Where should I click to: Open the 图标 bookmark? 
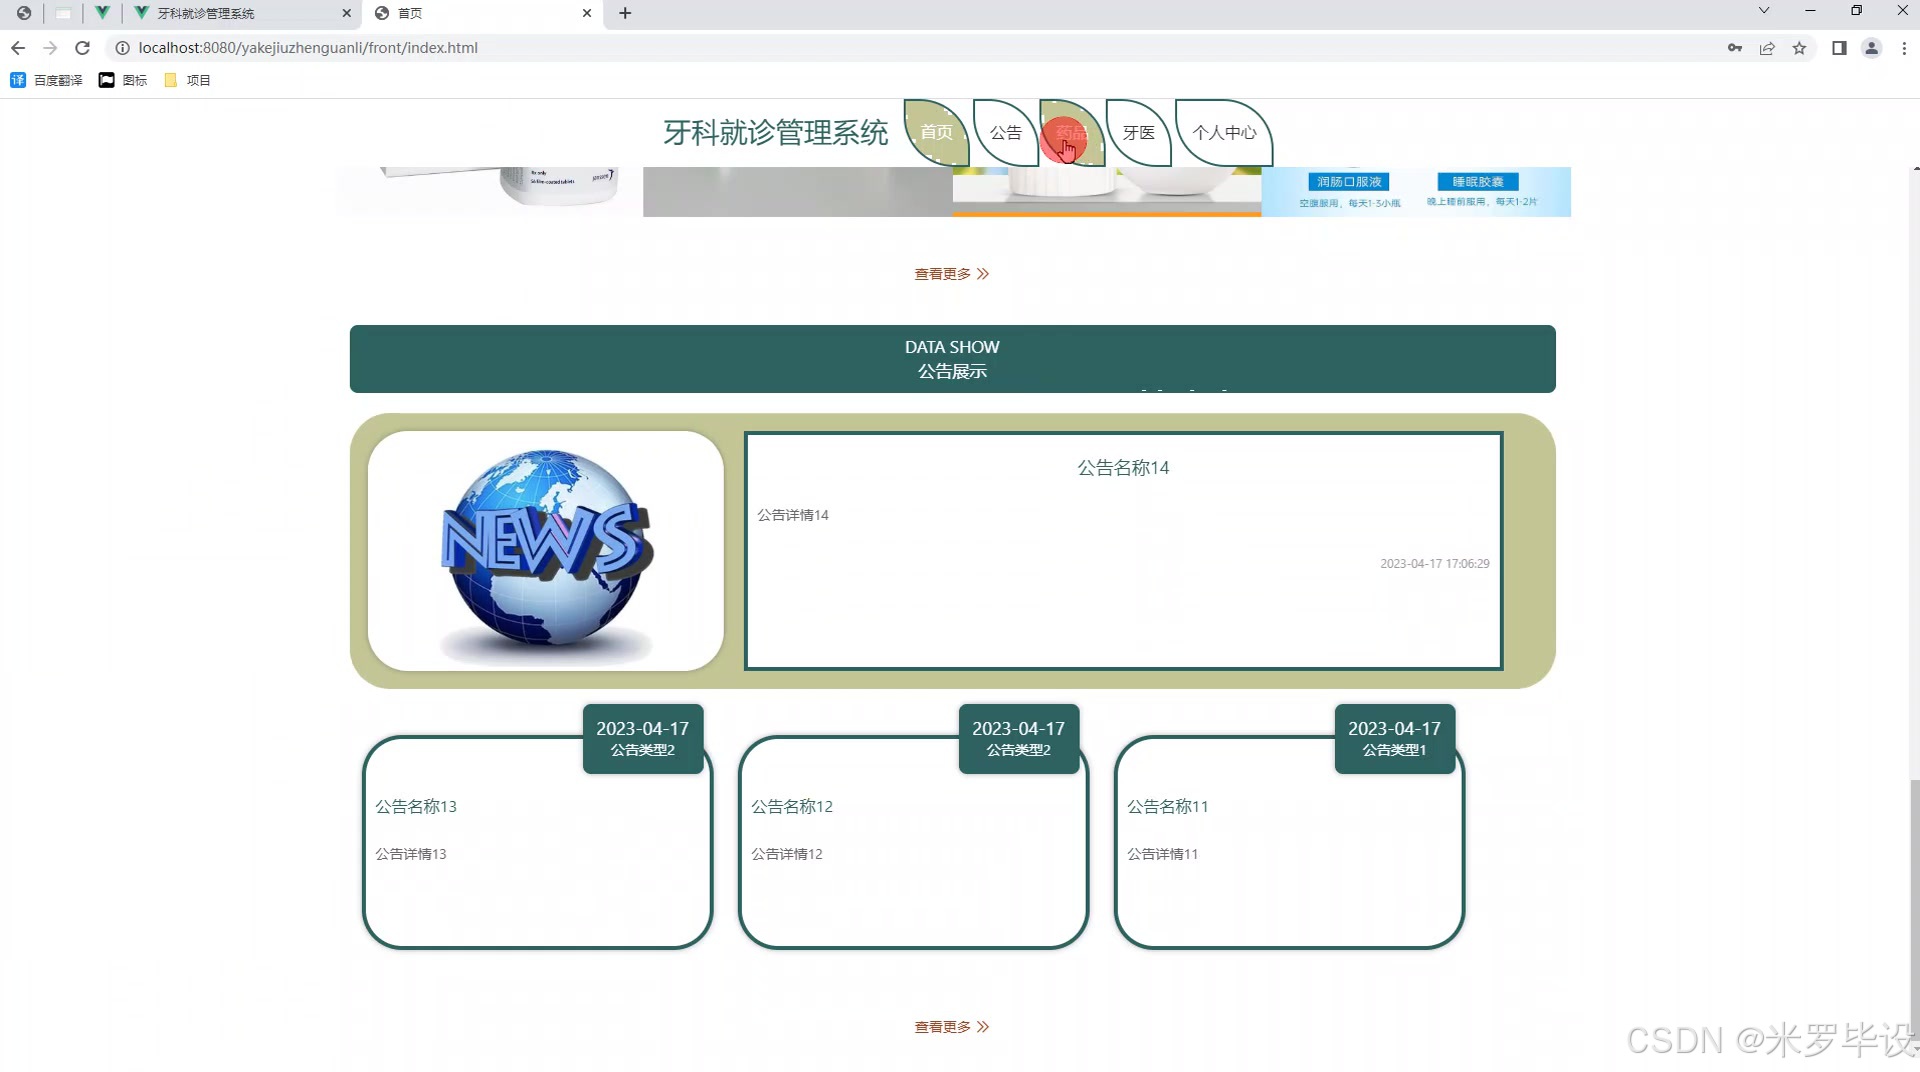122,80
